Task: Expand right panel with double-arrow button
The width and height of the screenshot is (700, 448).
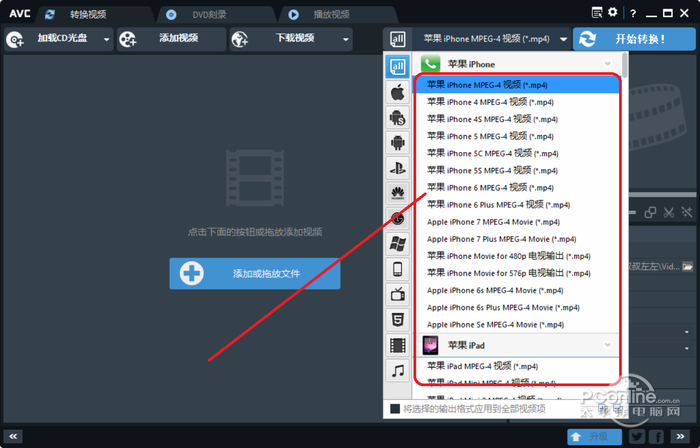Action: (x=680, y=436)
